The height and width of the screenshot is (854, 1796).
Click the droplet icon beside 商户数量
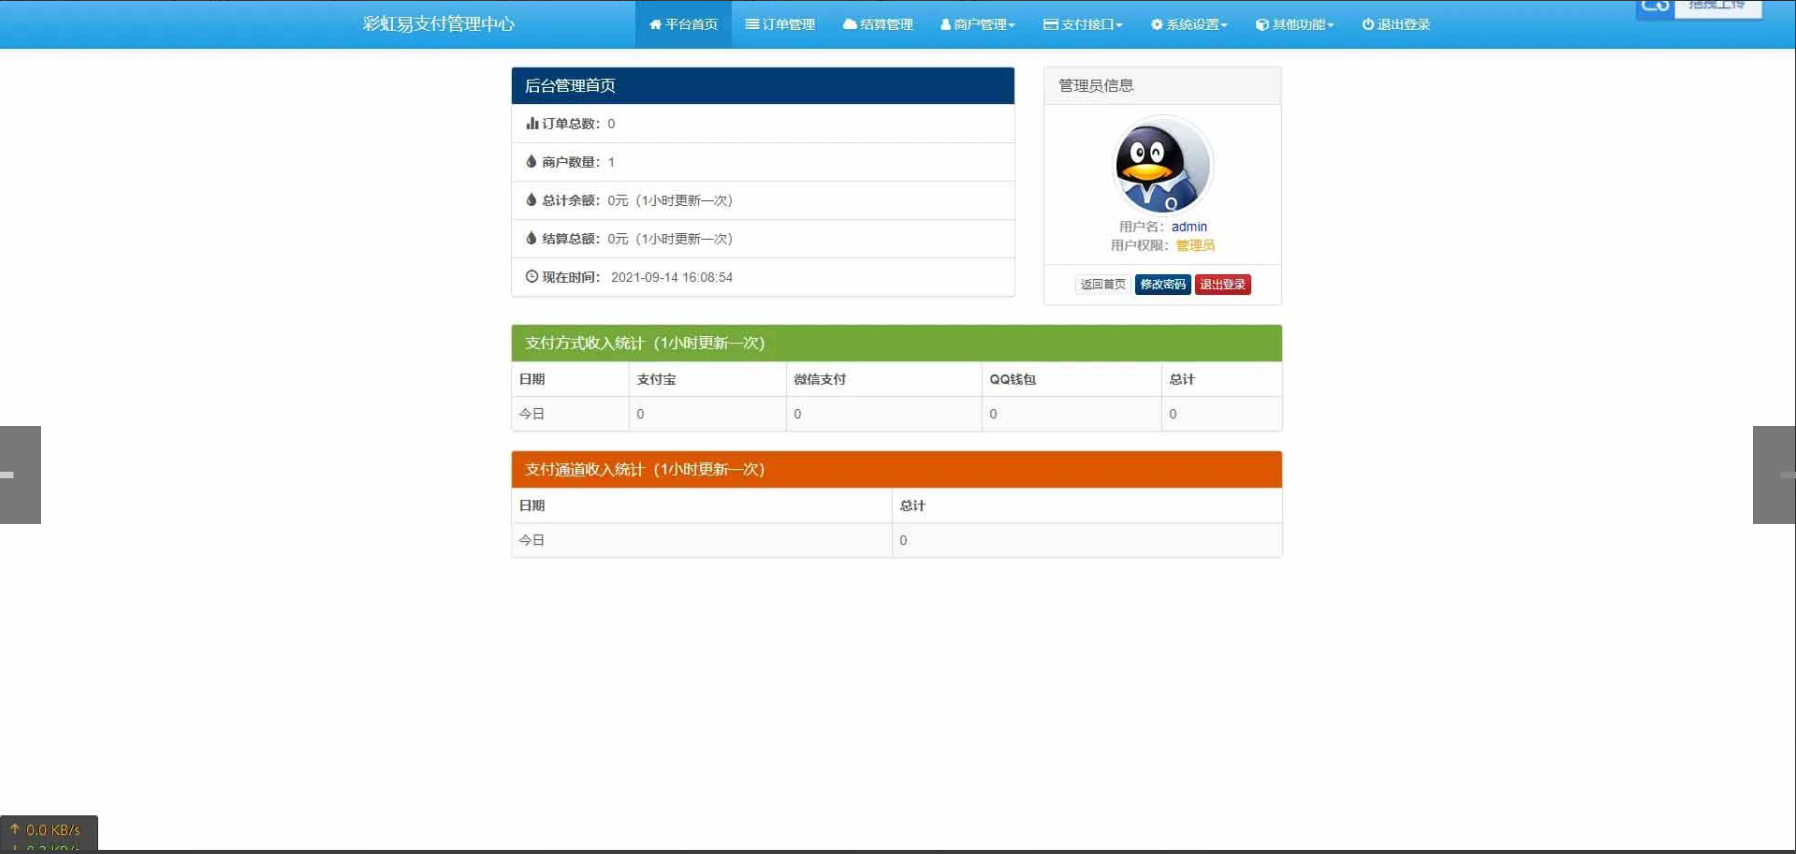pos(531,161)
